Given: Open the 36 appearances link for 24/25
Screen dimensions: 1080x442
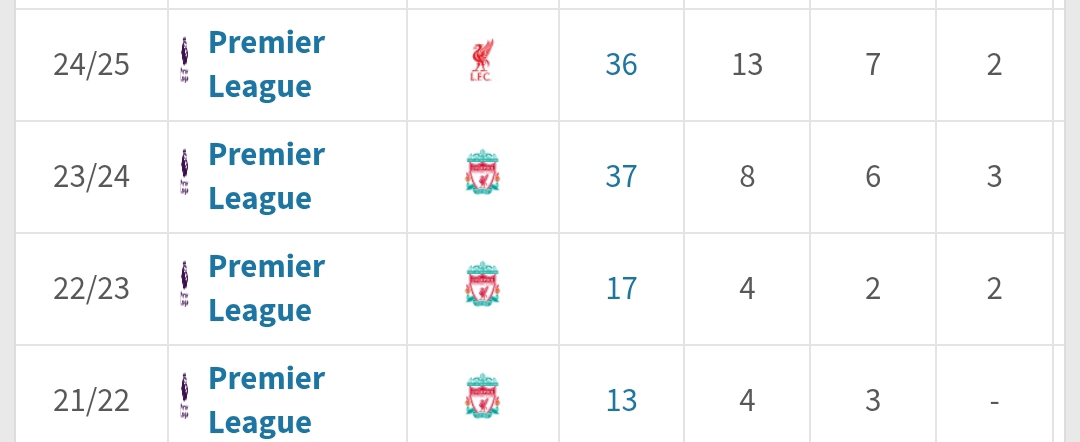Looking at the screenshot, I should [x=621, y=65].
